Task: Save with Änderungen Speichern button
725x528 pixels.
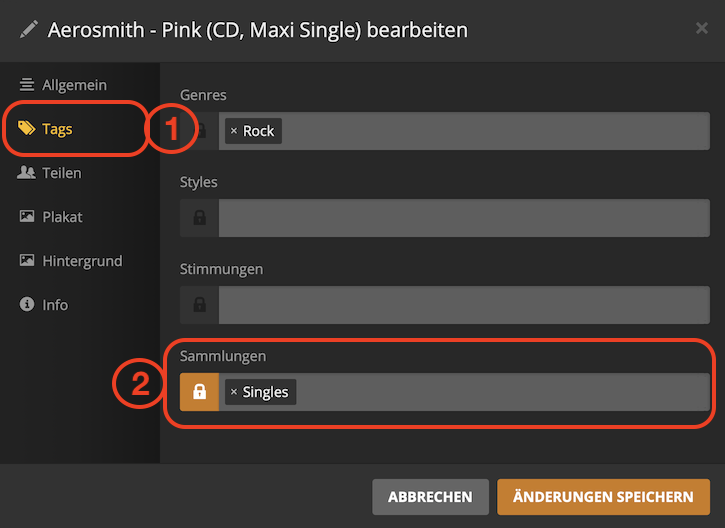Action: point(603,496)
